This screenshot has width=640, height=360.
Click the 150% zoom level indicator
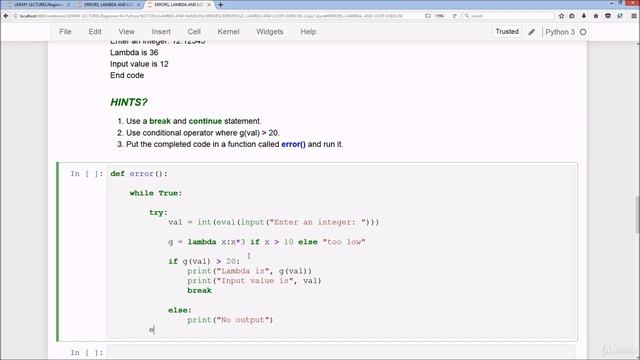440,16
